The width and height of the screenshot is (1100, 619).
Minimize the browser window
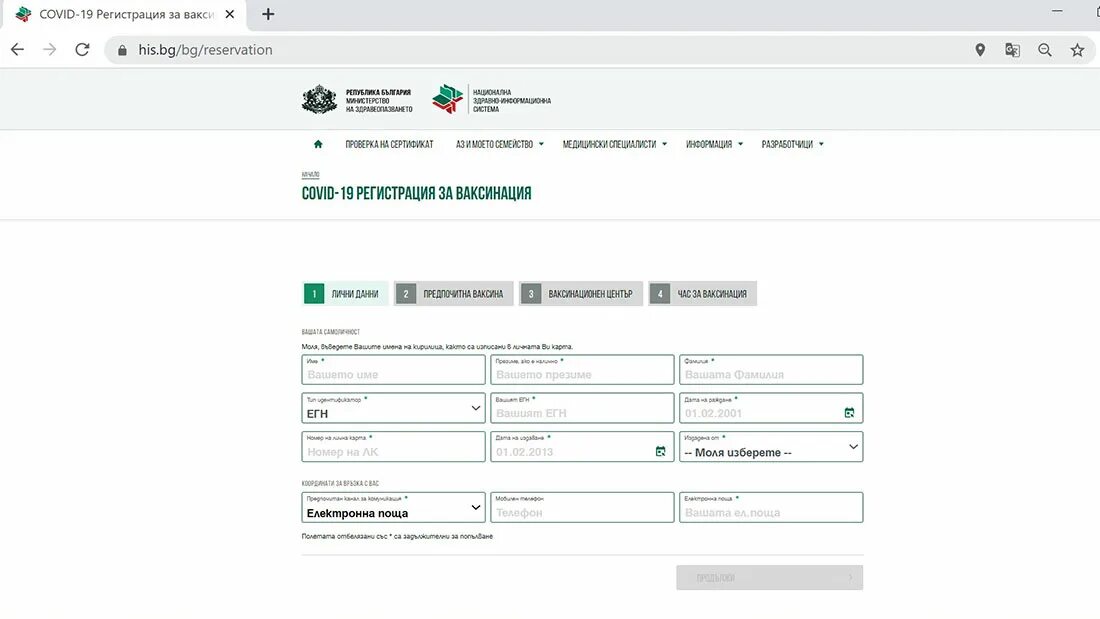[x=1057, y=11]
